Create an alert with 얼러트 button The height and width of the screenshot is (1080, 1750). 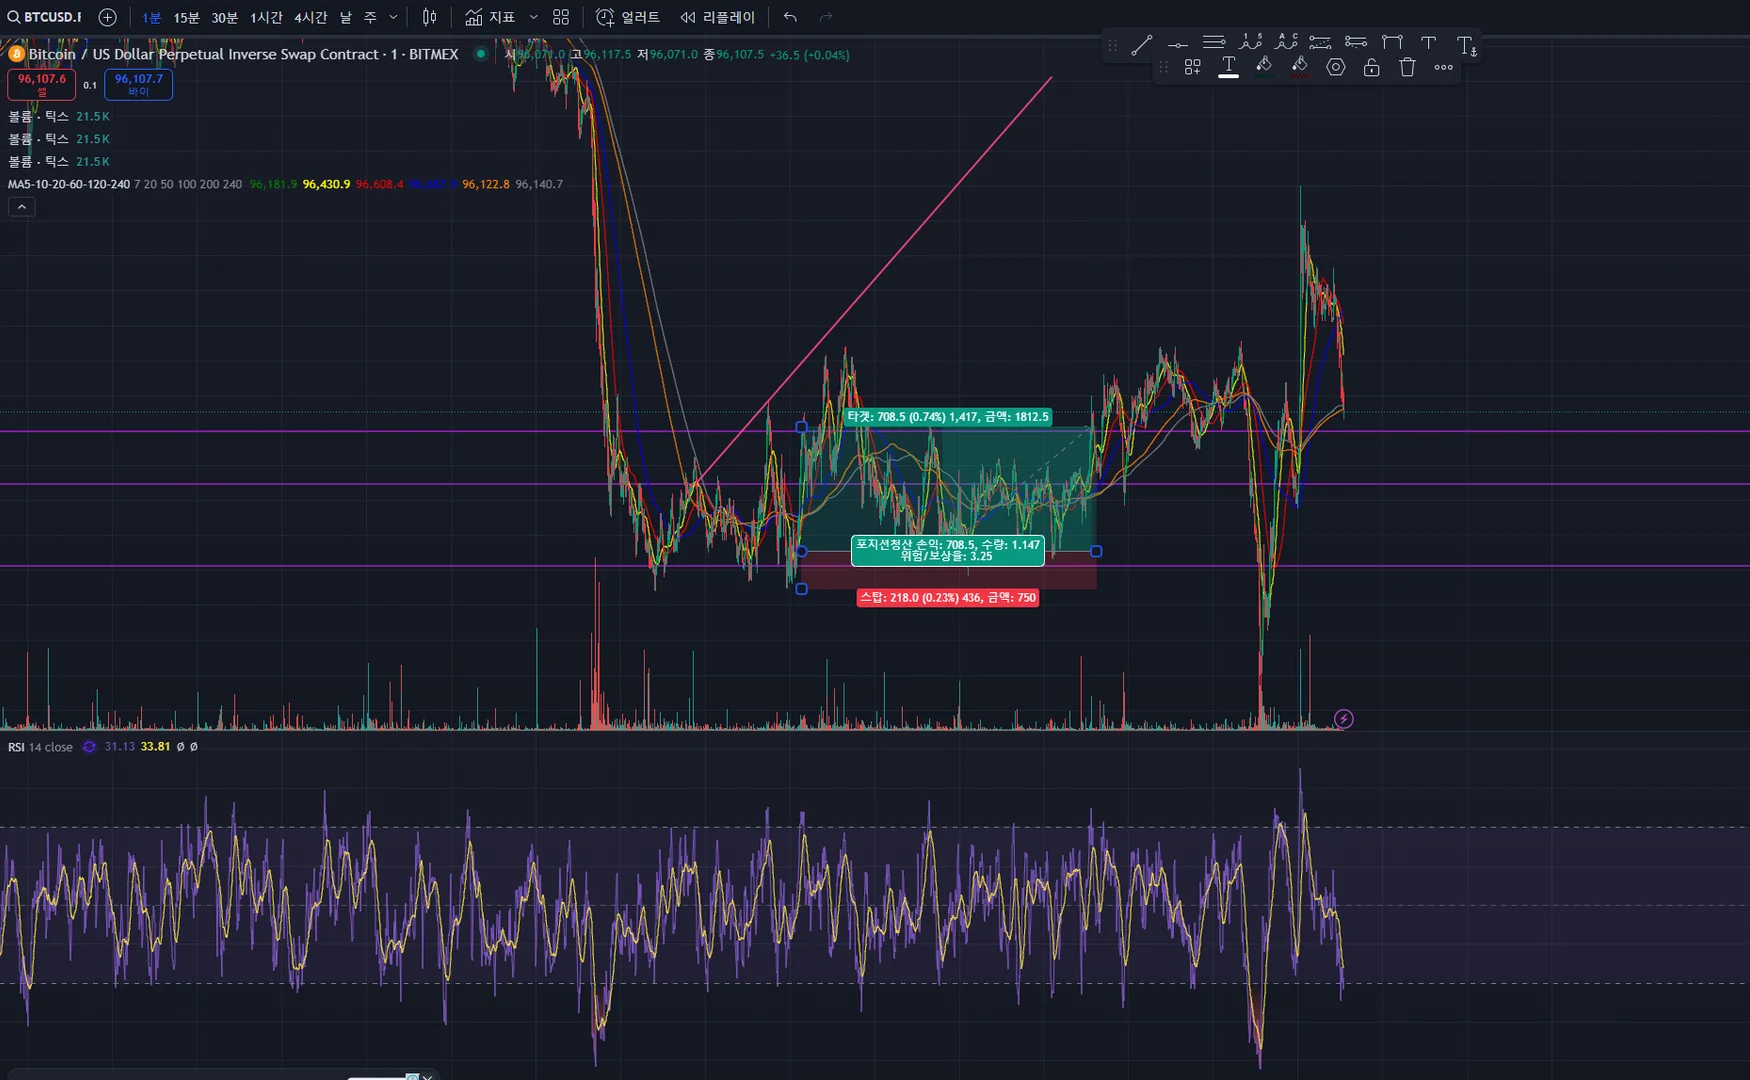628,18
